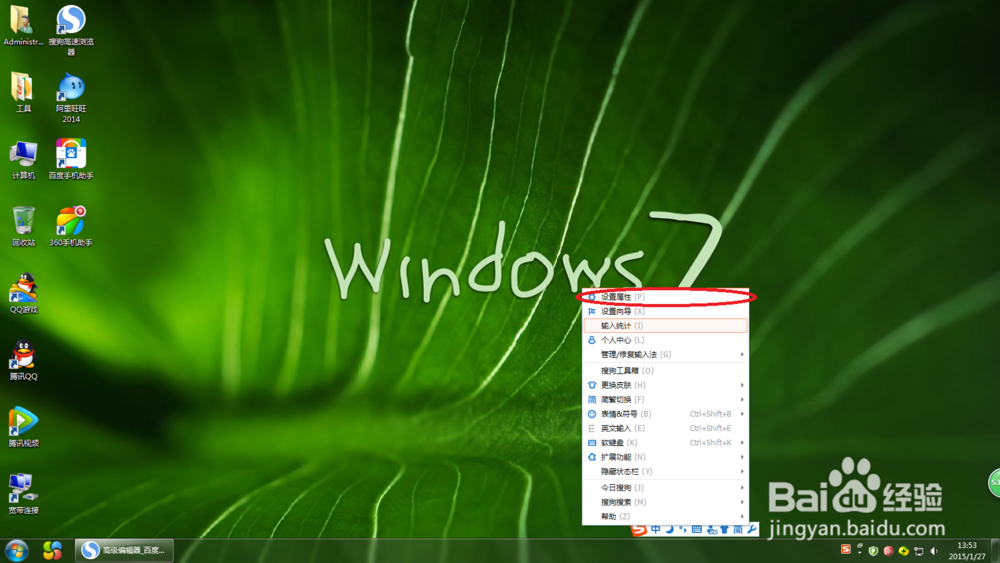This screenshot has height=563, width=1000.
Task: Expand the 更换皮肤 submenu arrow
Action: [x=742, y=385]
